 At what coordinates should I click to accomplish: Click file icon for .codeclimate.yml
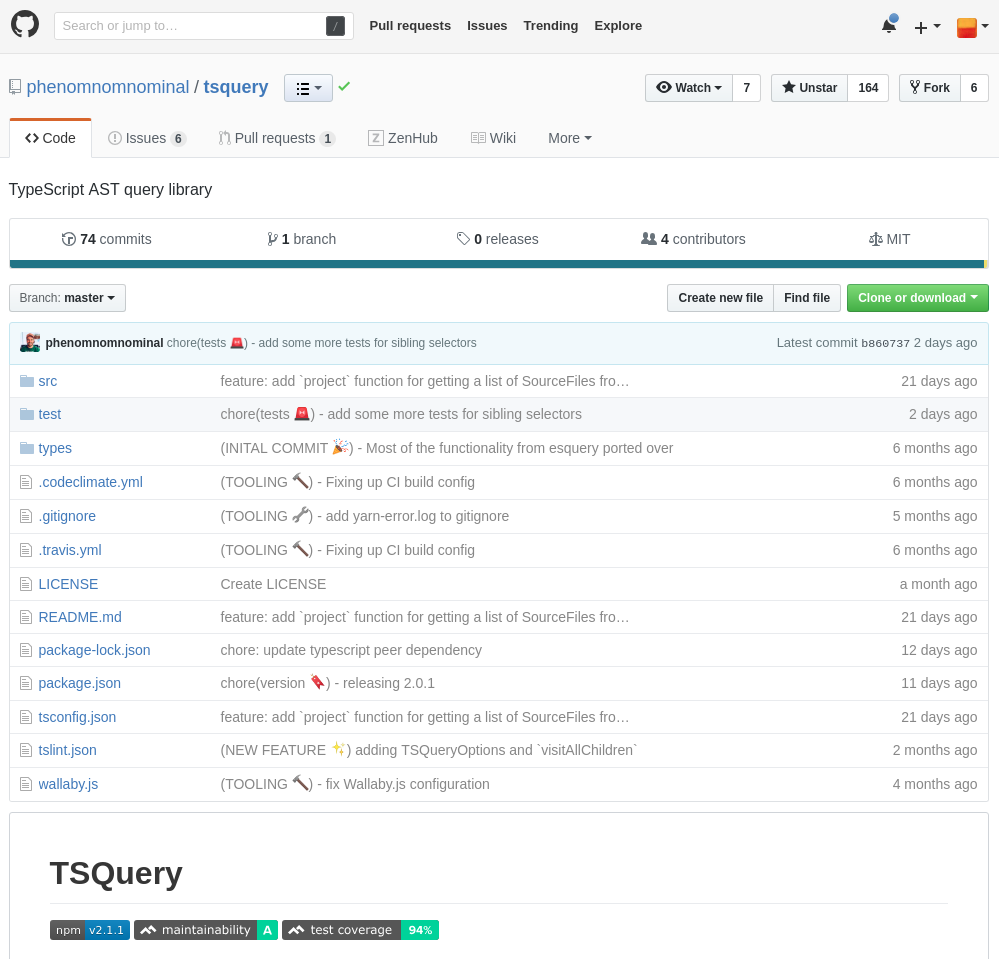pos(25,482)
